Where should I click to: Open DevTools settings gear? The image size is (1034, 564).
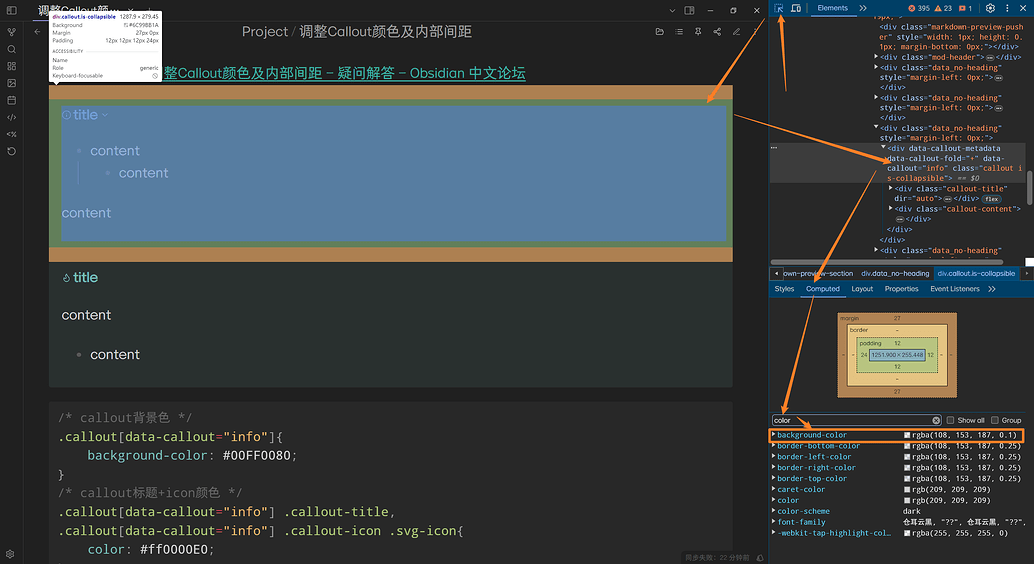pos(990,8)
